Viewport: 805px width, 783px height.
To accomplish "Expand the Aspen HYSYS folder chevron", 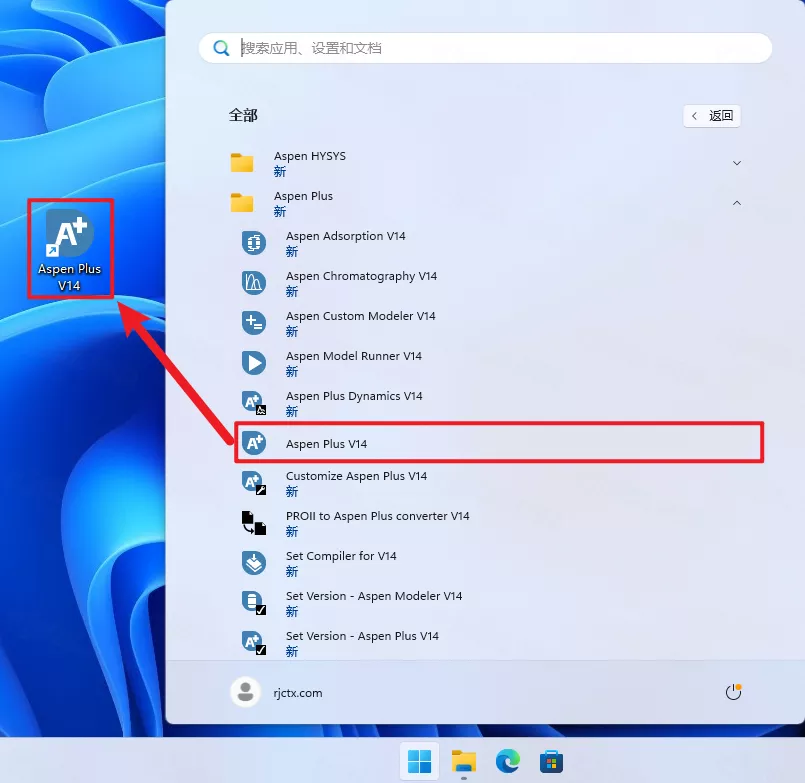I will (737, 163).
